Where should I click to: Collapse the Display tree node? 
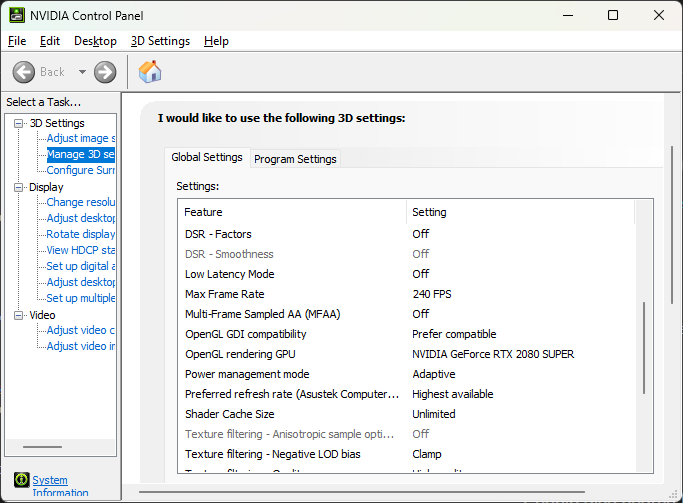click(x=19, y=187)
